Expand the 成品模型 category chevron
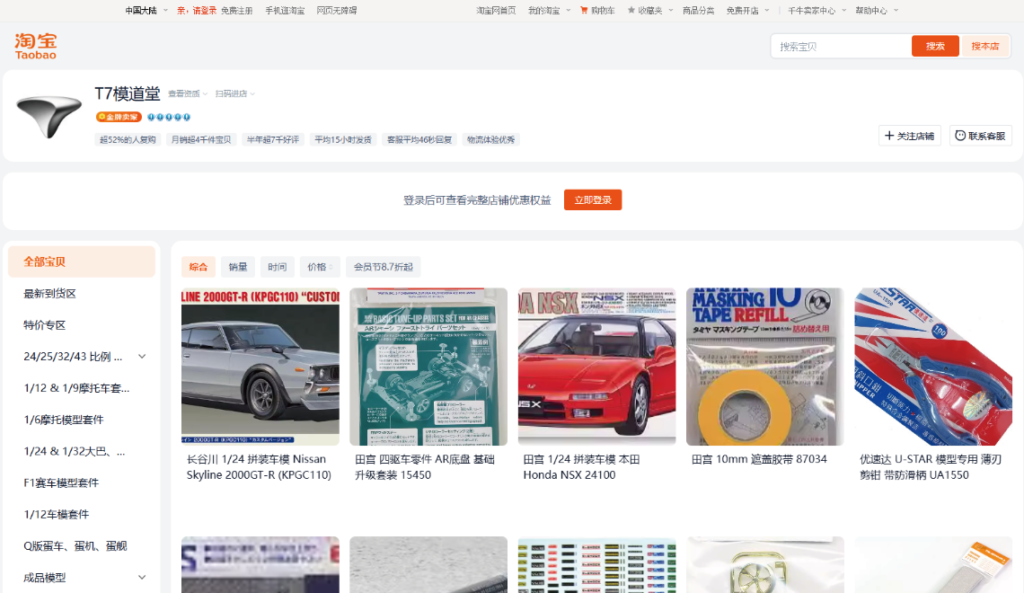This screenshot has width=1024, height=593. [141, 577]
